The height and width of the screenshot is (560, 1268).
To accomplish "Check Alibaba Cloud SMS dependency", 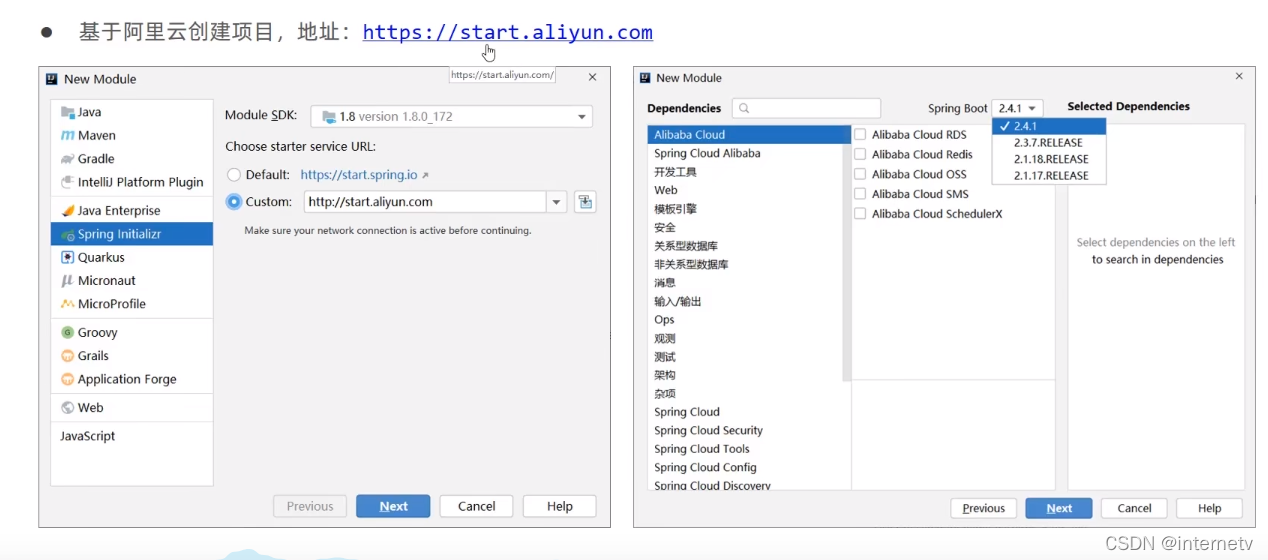I will point(860,194).
